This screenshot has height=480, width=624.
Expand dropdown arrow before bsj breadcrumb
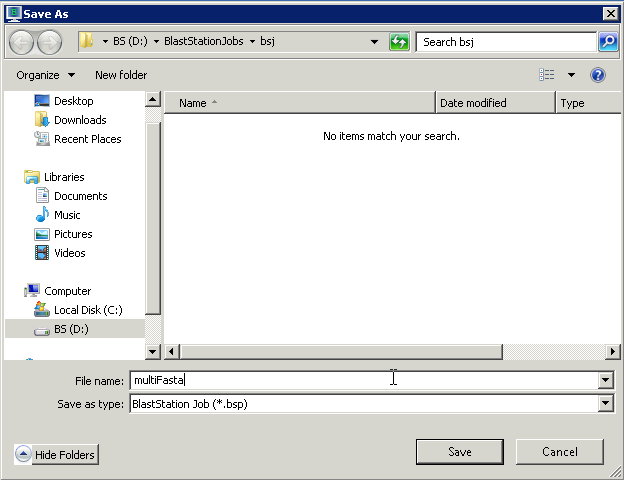252,41
